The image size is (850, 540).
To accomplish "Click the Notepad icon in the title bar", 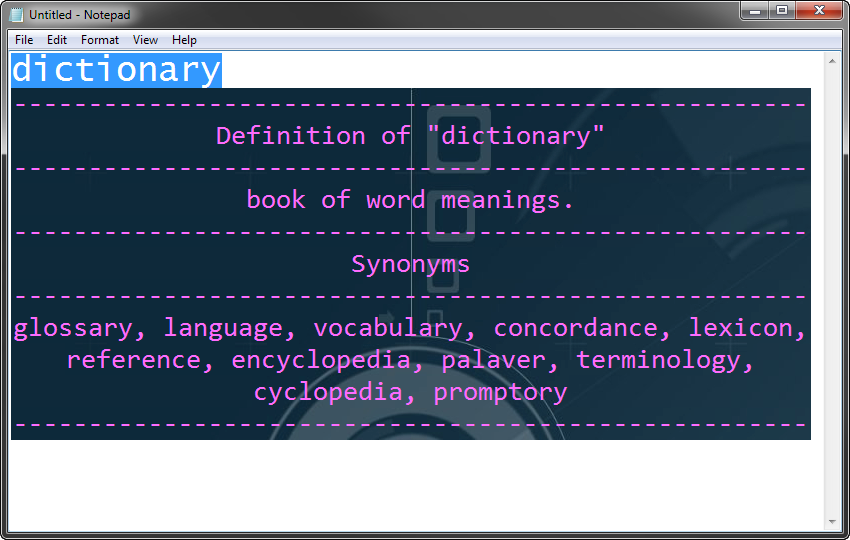I will 17,15.
